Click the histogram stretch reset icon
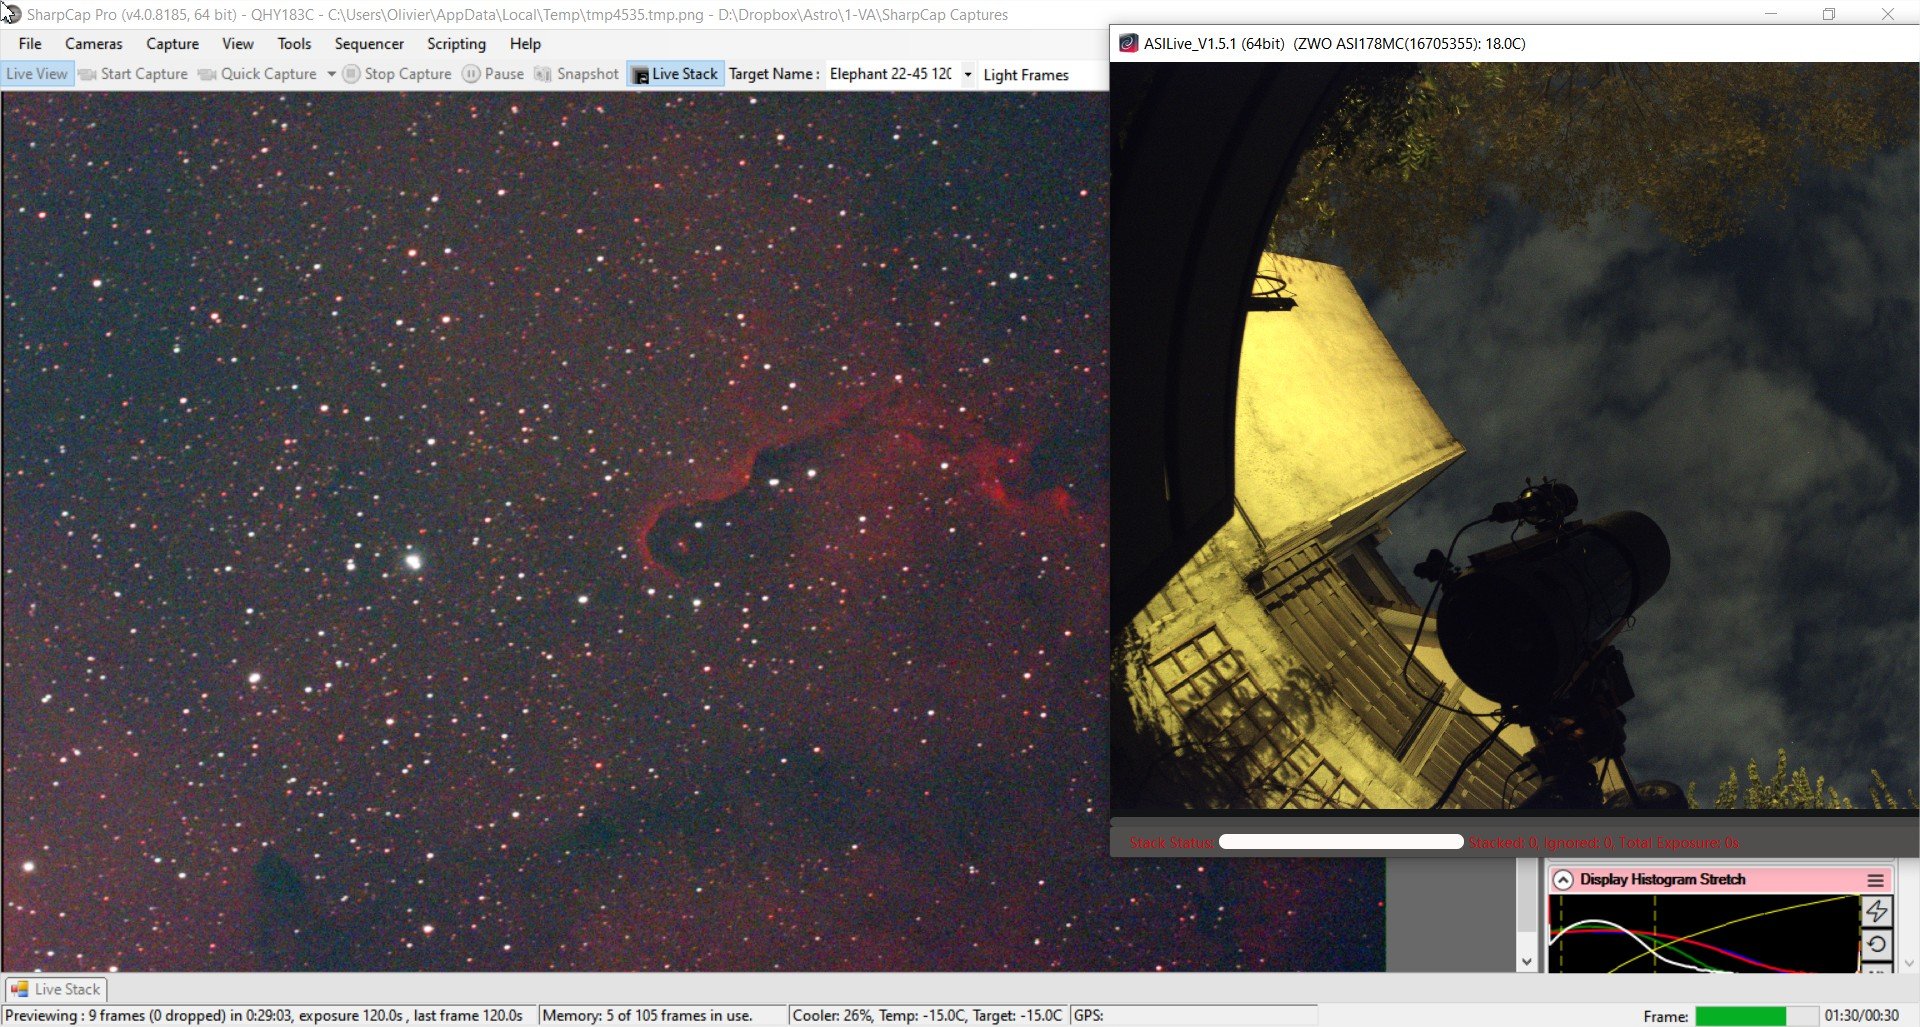The image size is (1920, 1027). [1876, 944]
